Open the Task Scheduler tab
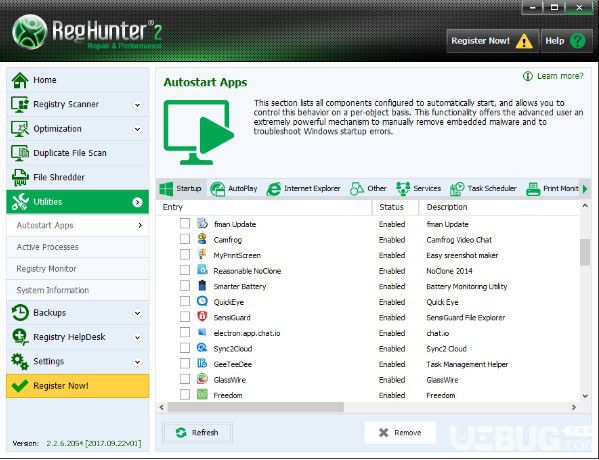The image size is (599, 460). [x=483, y=188]
